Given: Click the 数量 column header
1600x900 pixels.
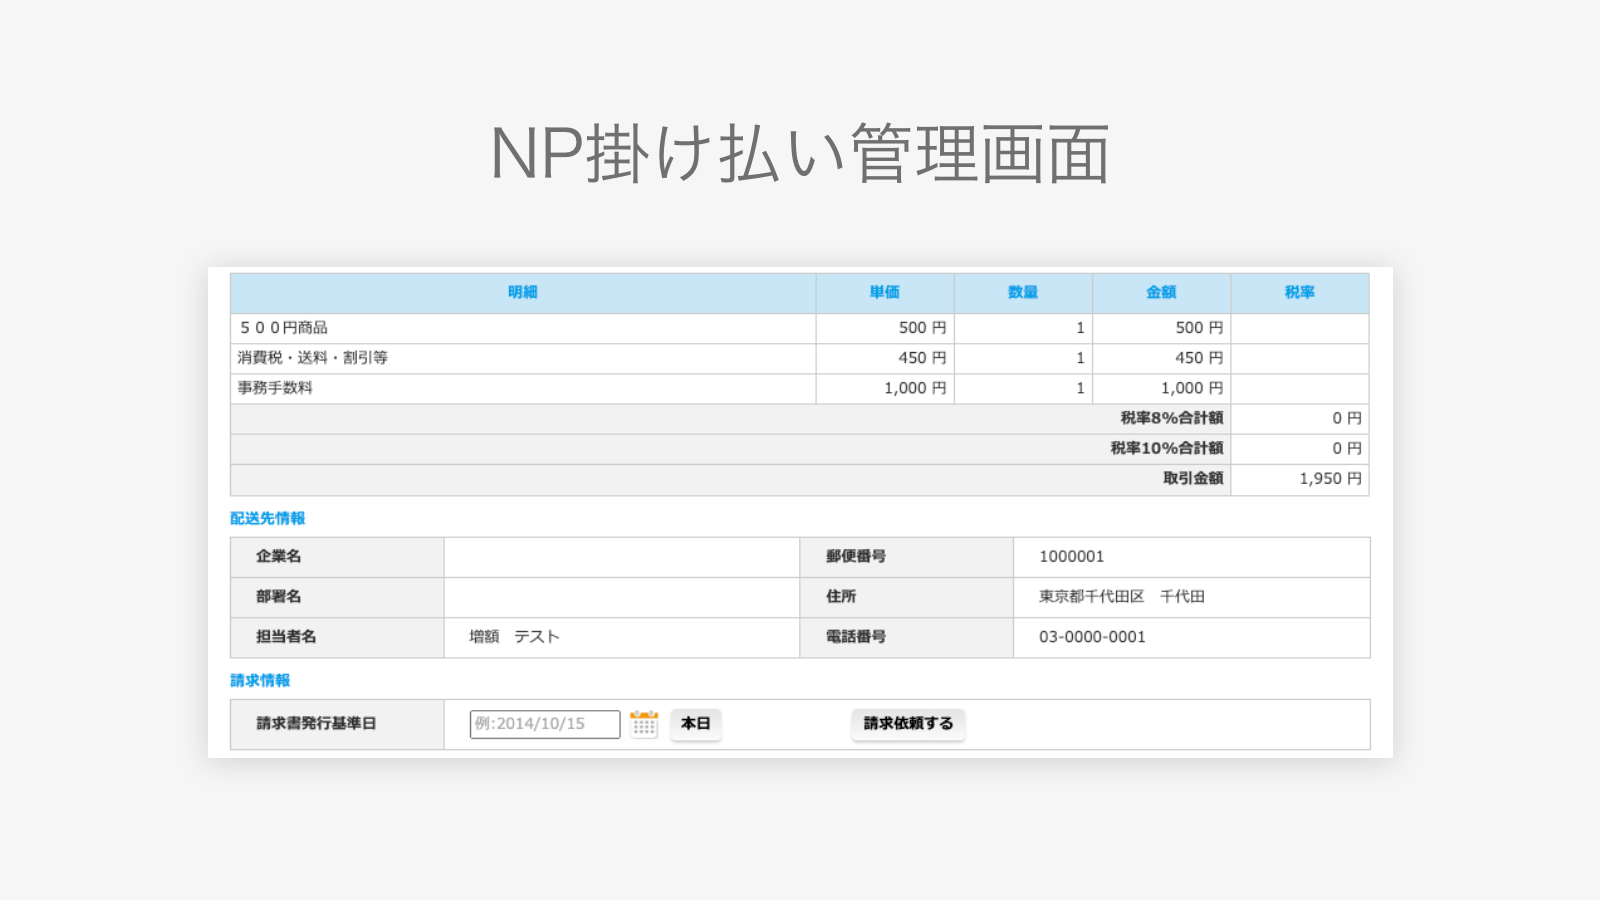Looking at the screenshot, I should coord(1023,293).
